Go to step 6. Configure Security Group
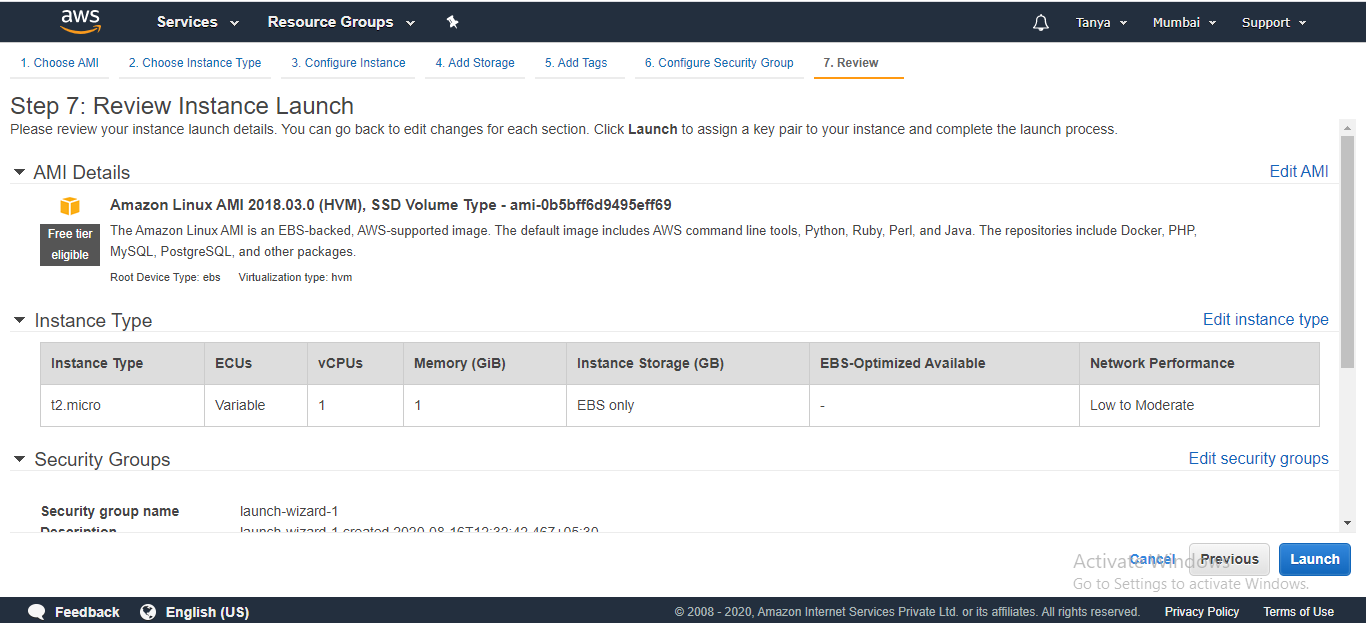Viewport: 1366px width, 623px height. [719, 62]
